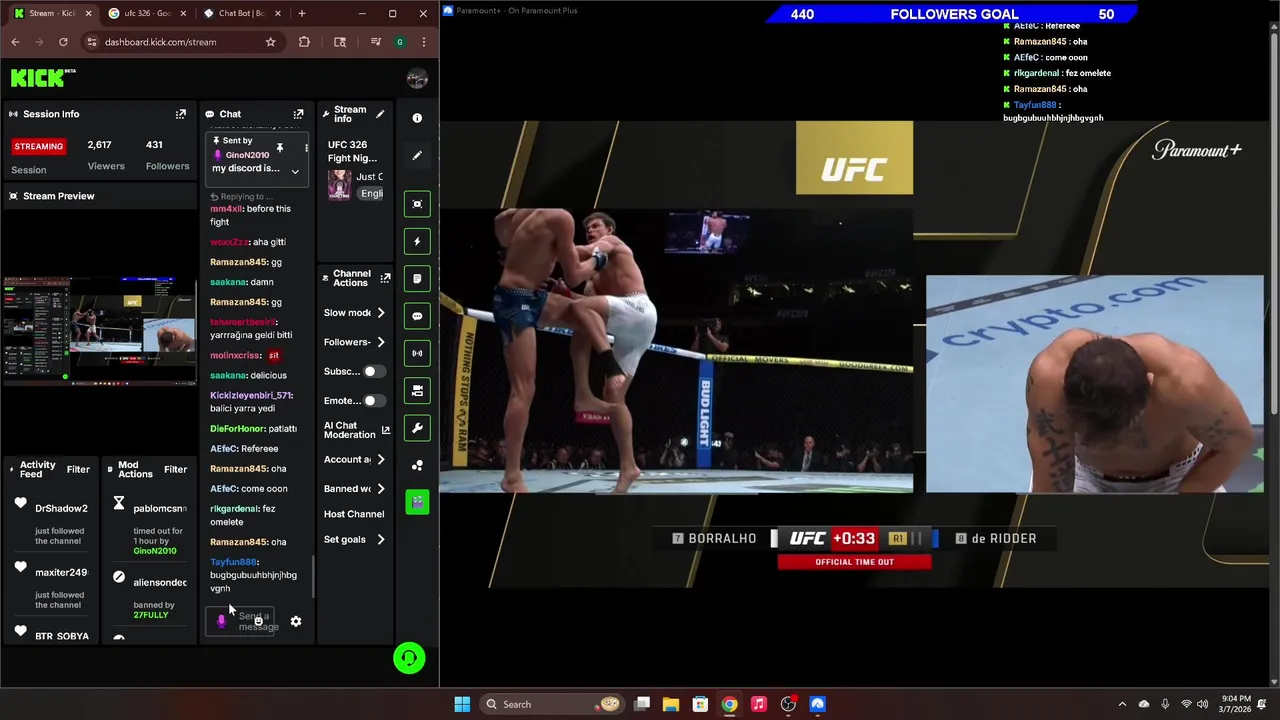Open Microsoft Store from taskbar
Image resolution: width=1280 pixels, height=720 pixels.
[x=700, y=704]
